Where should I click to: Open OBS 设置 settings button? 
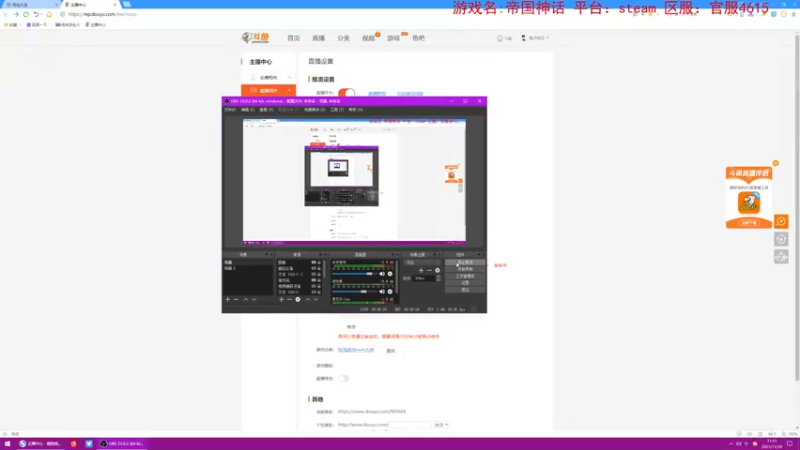click(465, 283)
